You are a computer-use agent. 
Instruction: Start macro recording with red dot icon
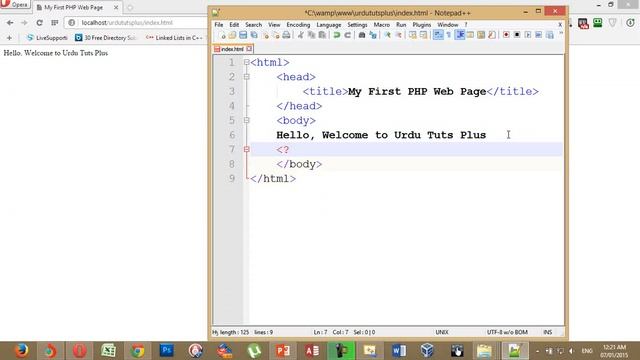506,35
